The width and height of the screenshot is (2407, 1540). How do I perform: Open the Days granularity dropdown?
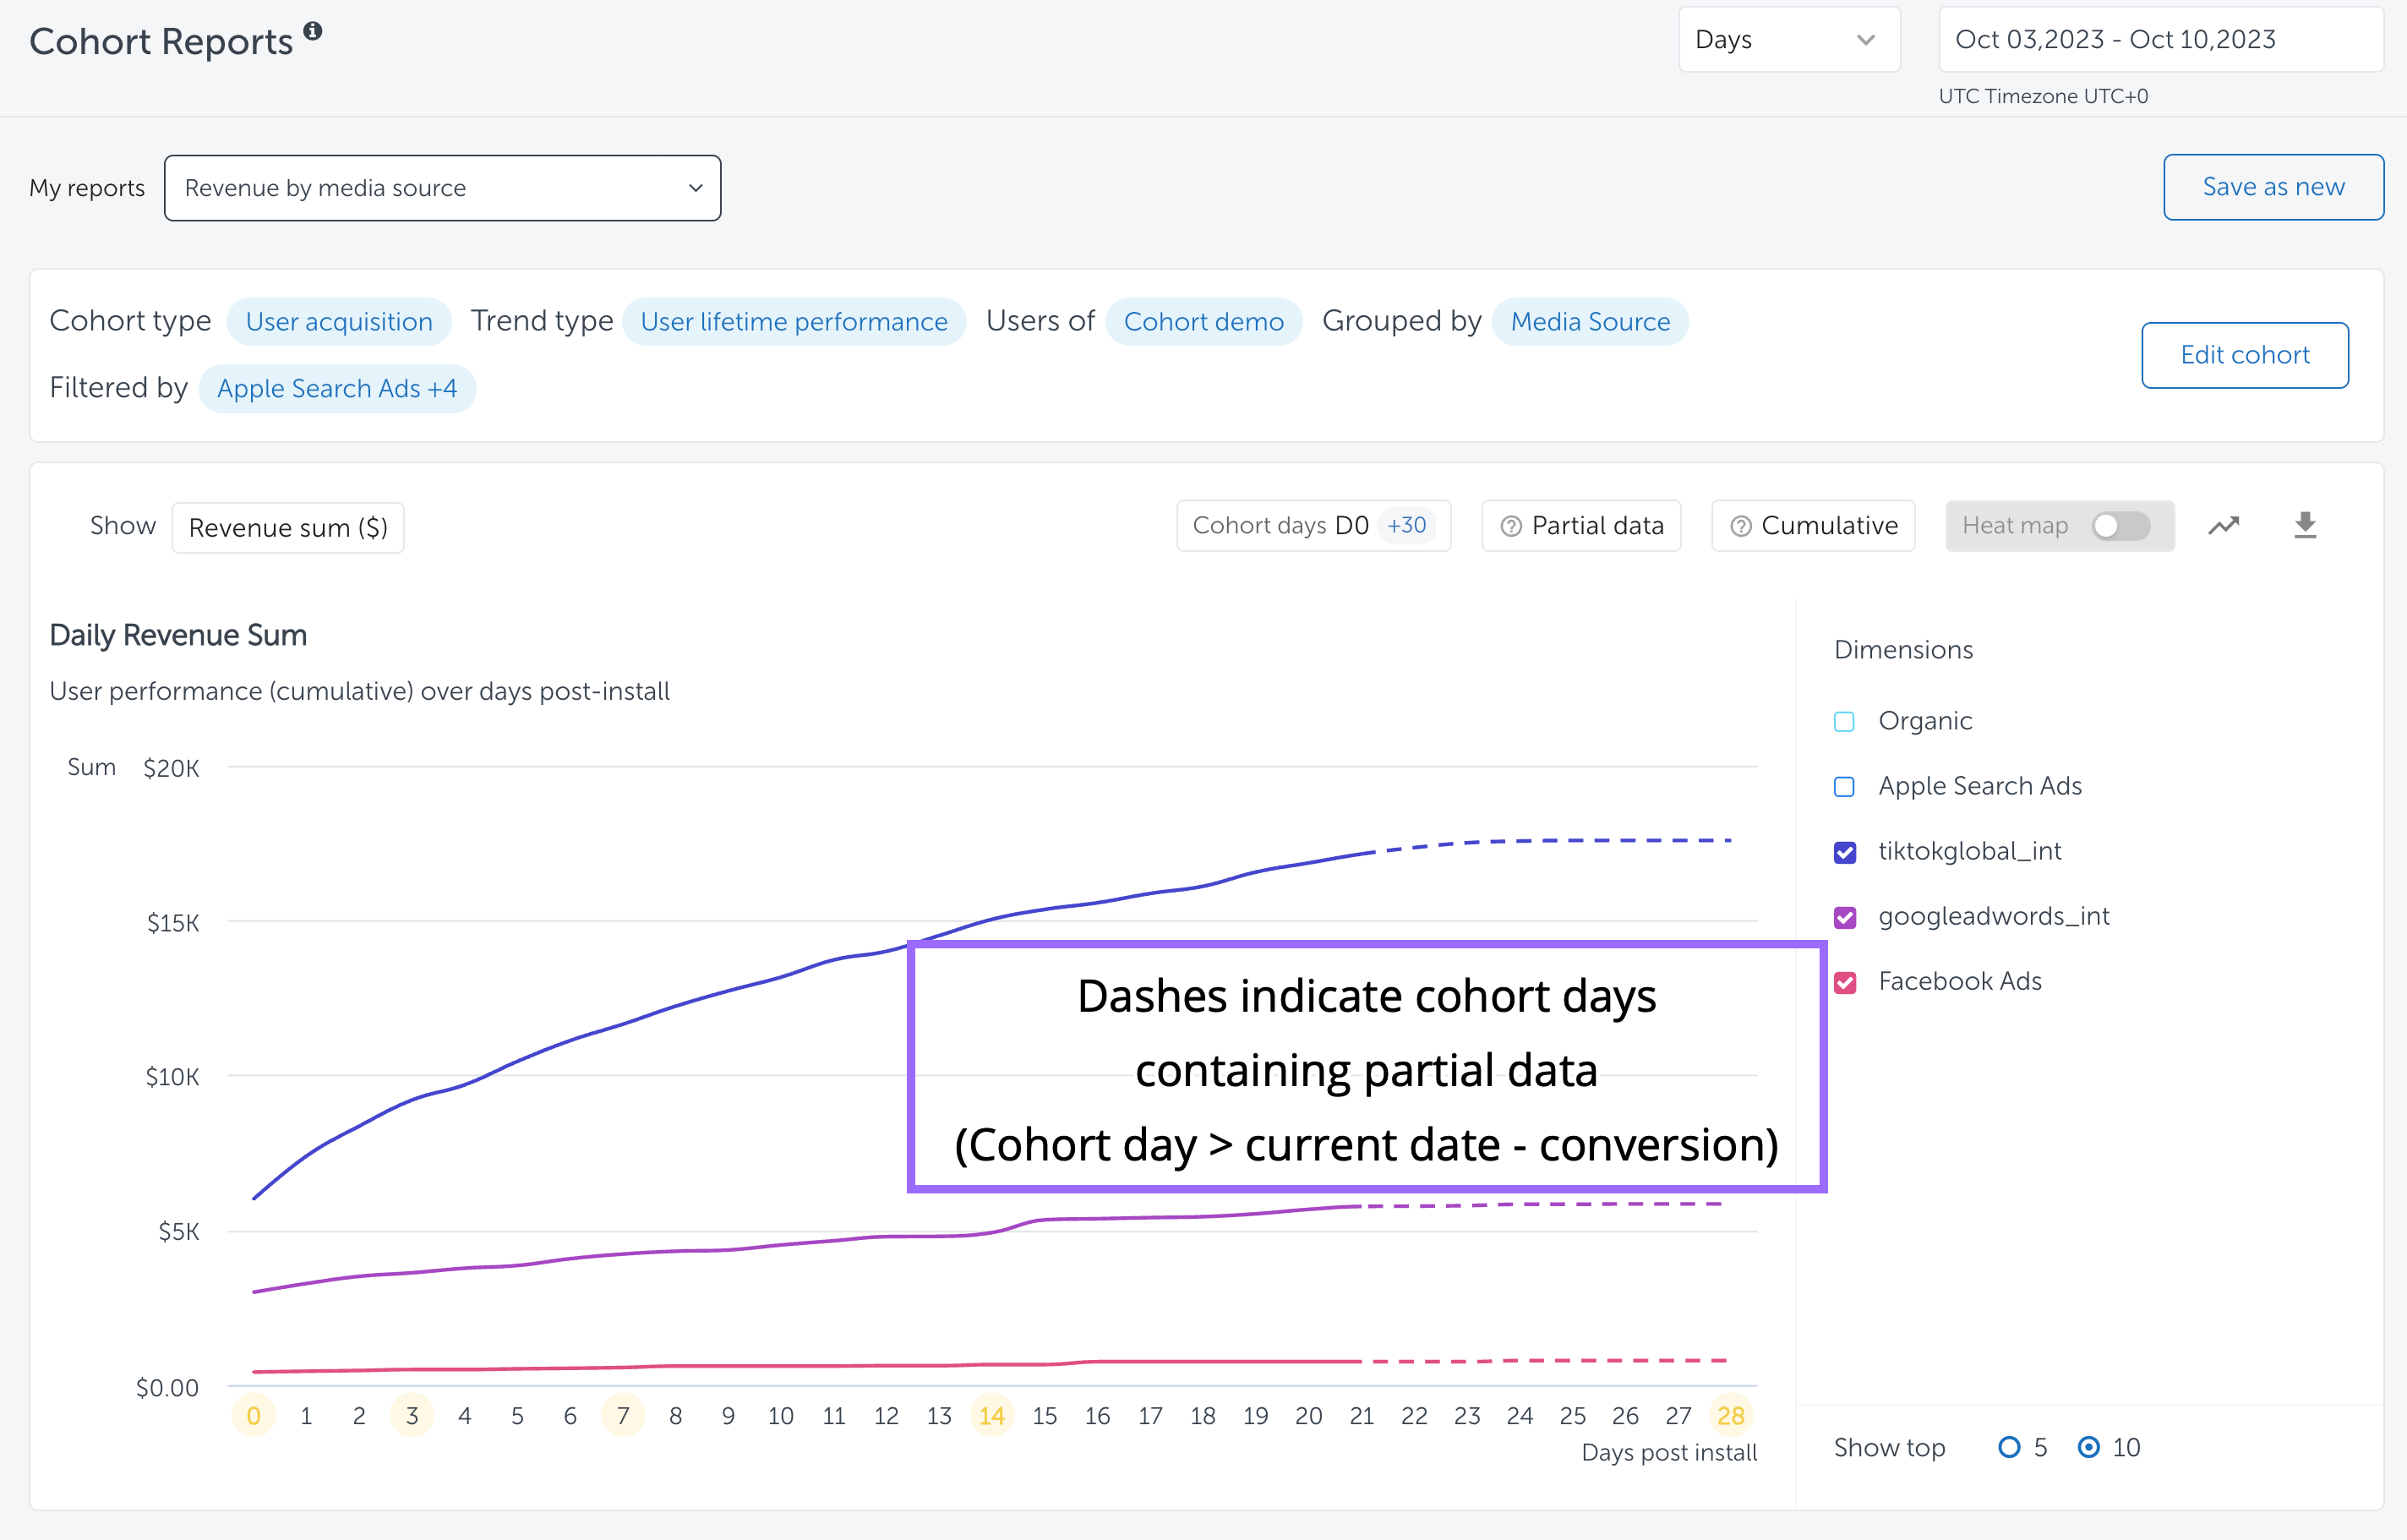[1788, 40]
